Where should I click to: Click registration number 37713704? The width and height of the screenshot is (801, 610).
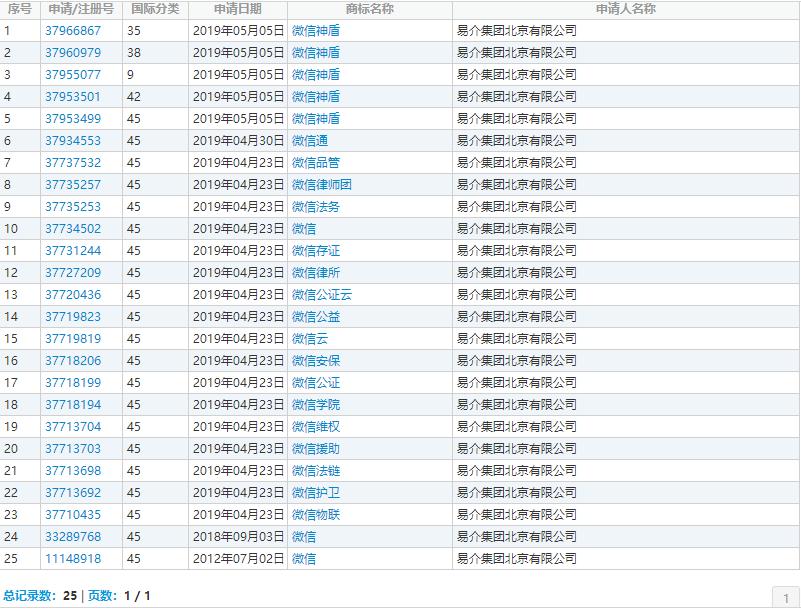coord(73,426)
